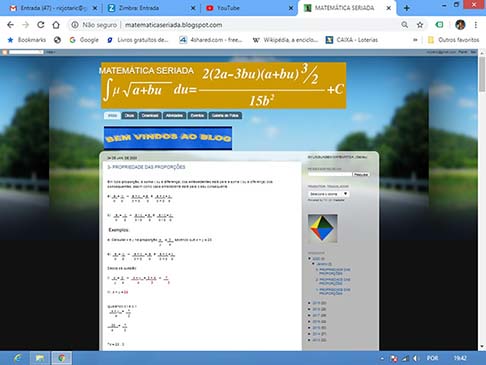Image resolution: width=486 pixels, height=365 pixels.
Task: Expand the 2015 archive year
Action: pyautogui.click(x=310, y=328)
